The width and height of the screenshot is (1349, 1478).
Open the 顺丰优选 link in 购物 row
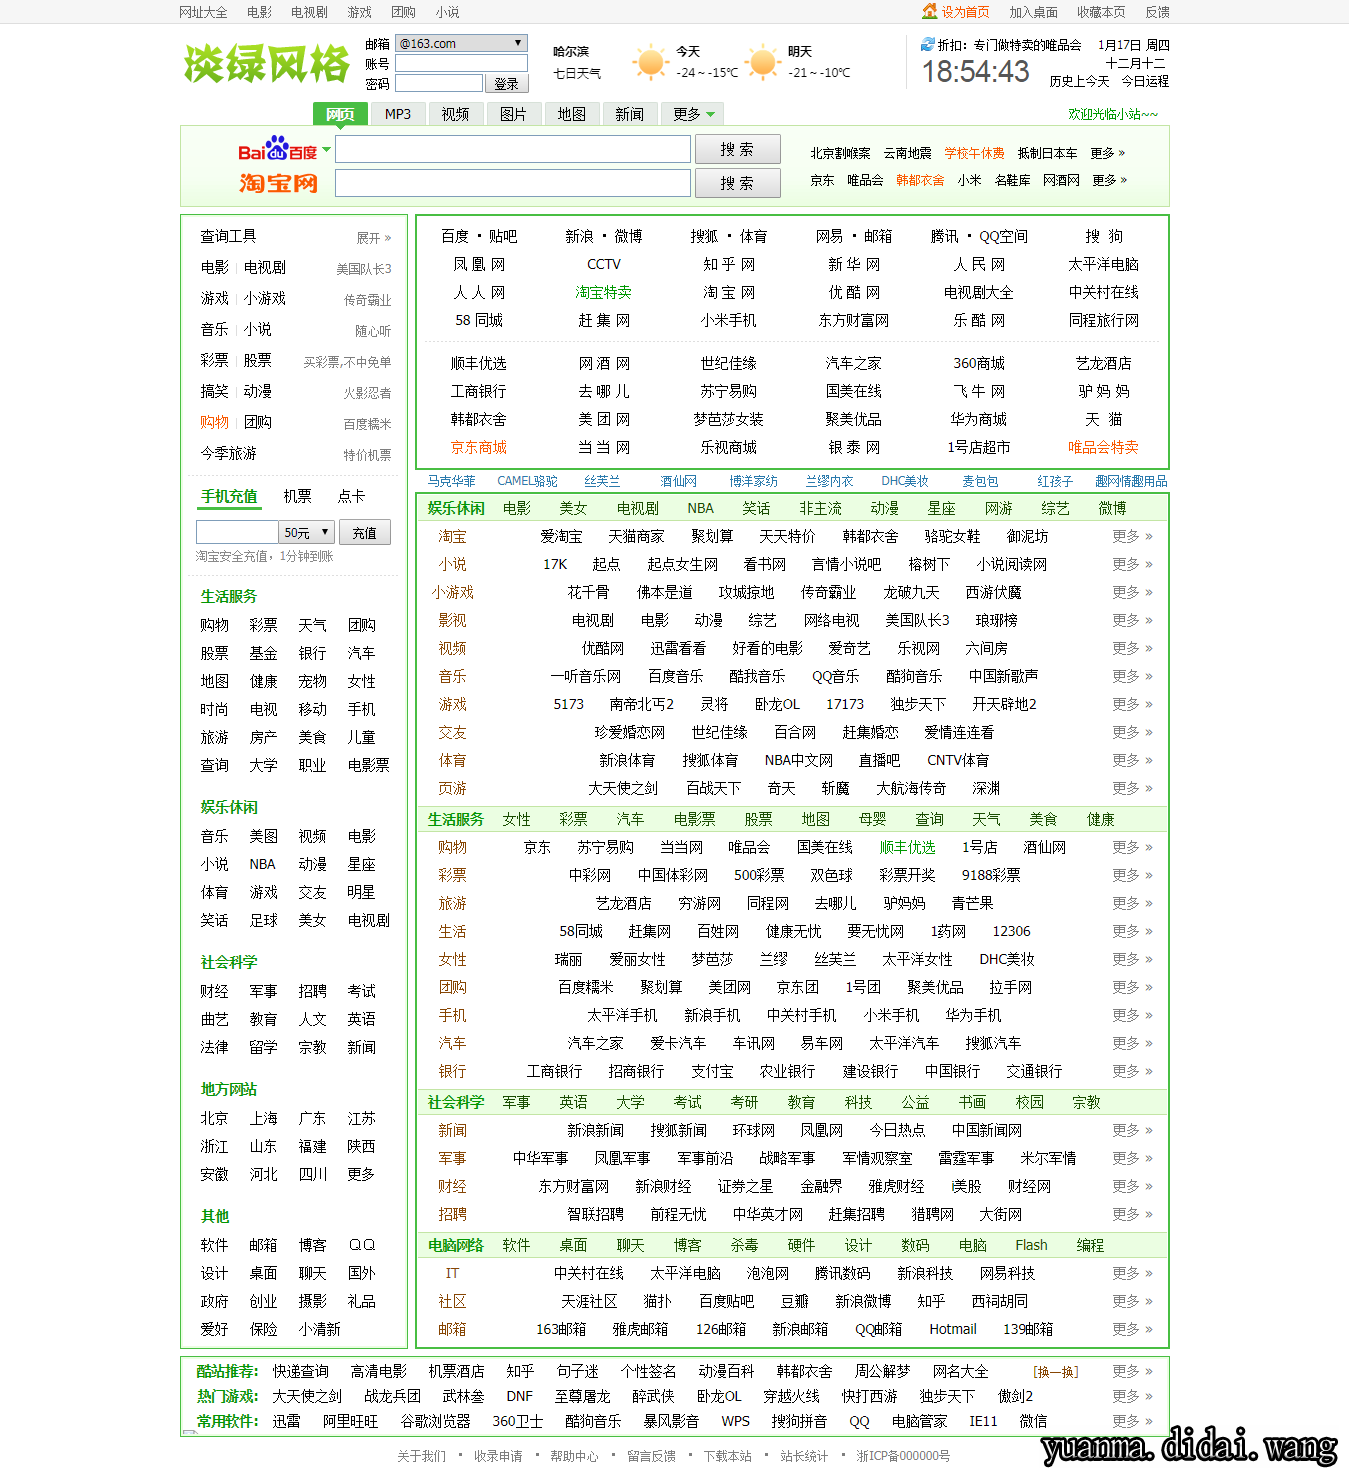[908, 847]
